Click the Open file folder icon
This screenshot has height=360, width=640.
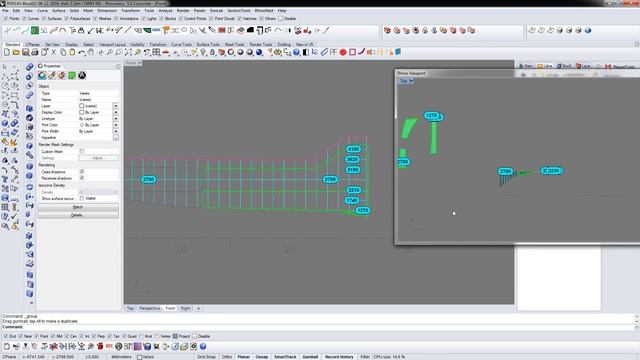16,52
